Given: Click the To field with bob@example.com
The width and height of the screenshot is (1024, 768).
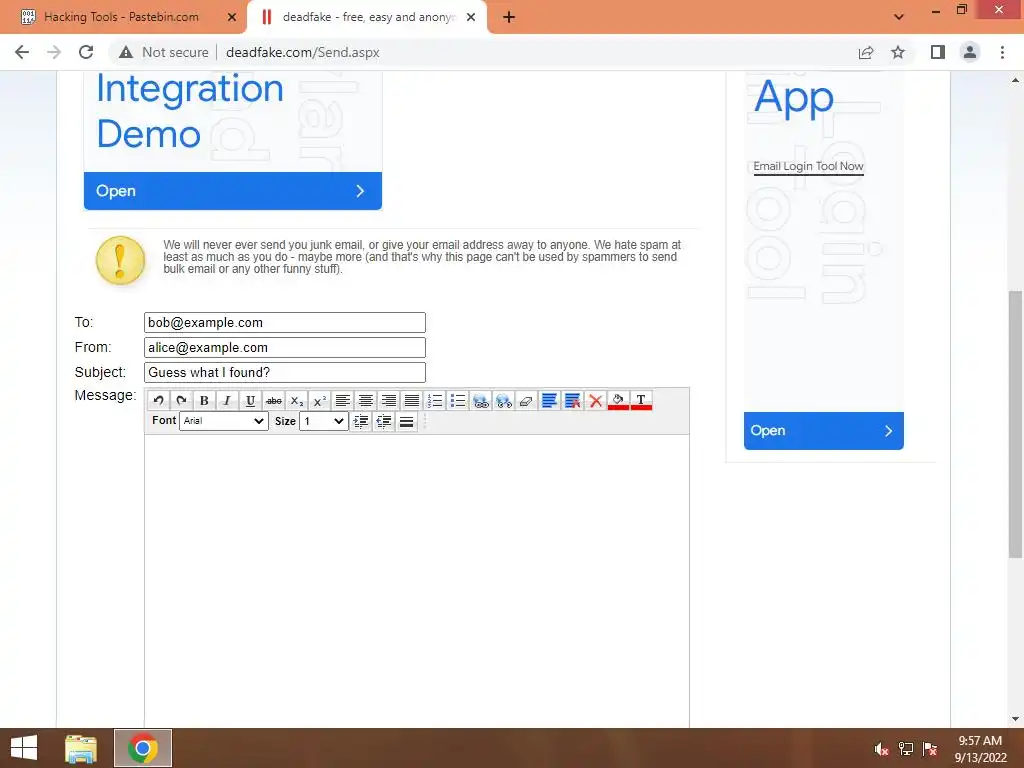Looking at the screenshot, I should (x=285, y=323).
